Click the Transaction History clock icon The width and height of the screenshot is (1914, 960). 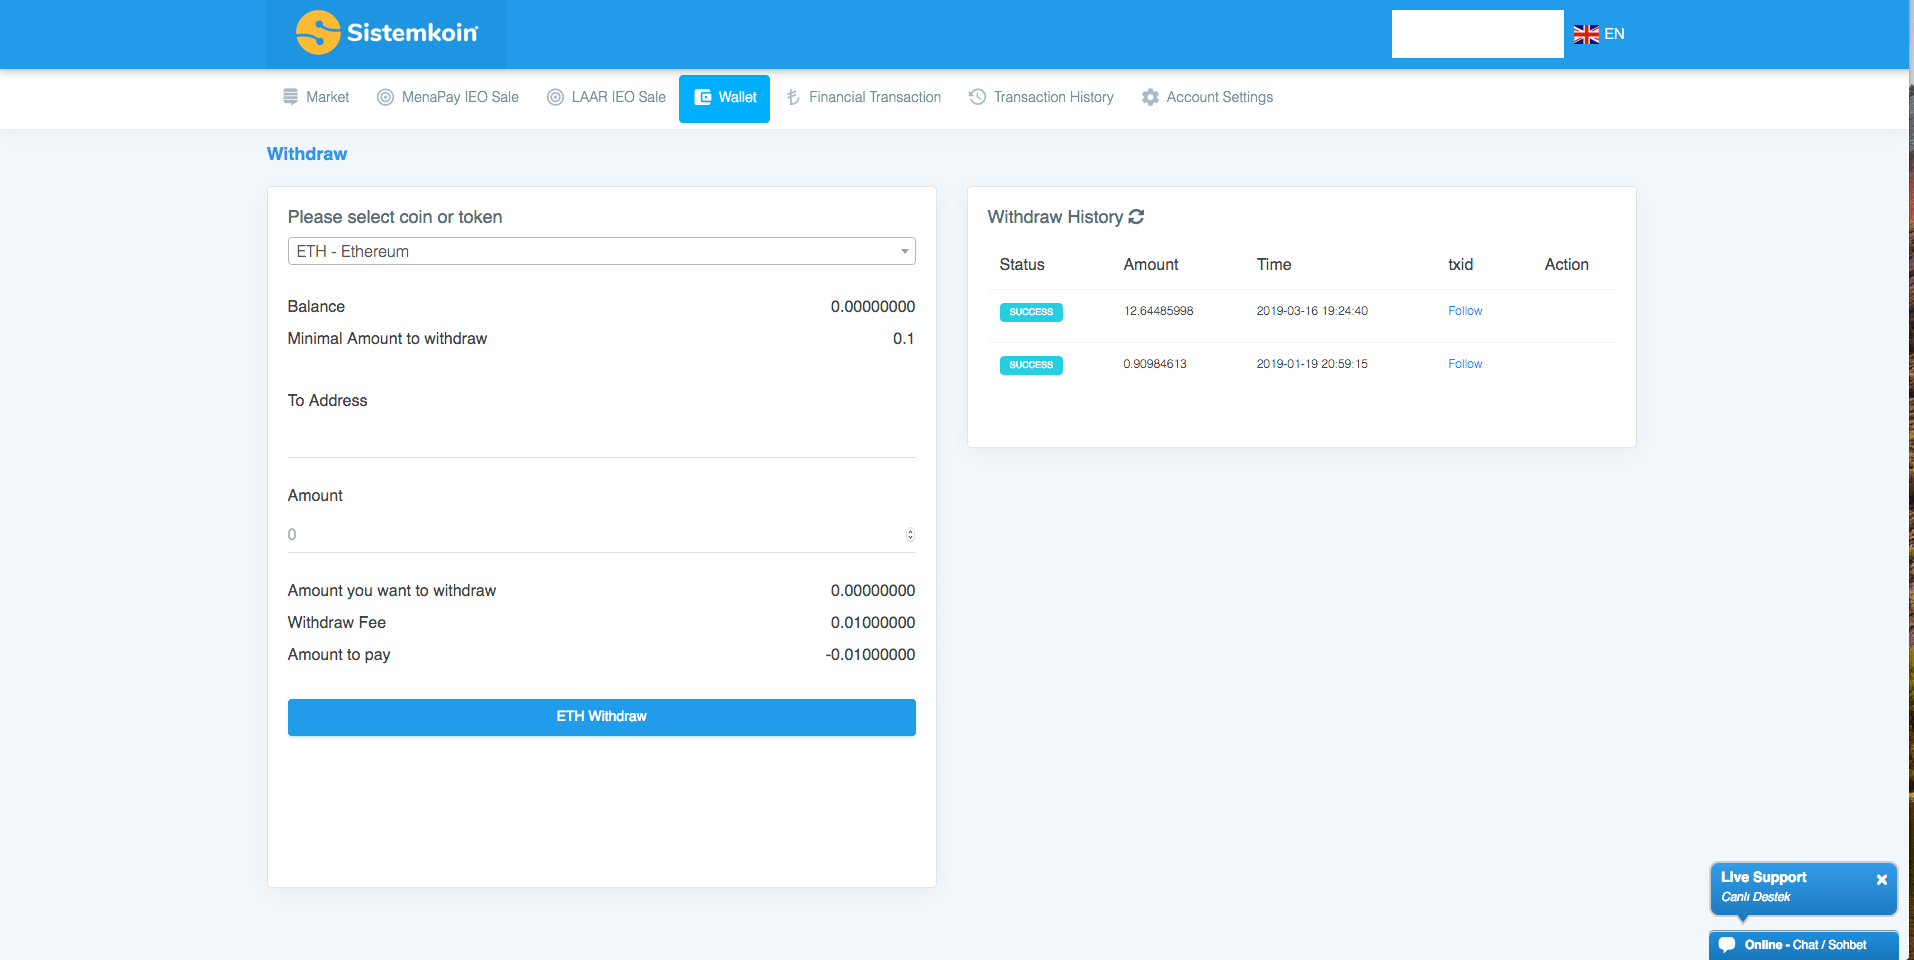(977, 97)
